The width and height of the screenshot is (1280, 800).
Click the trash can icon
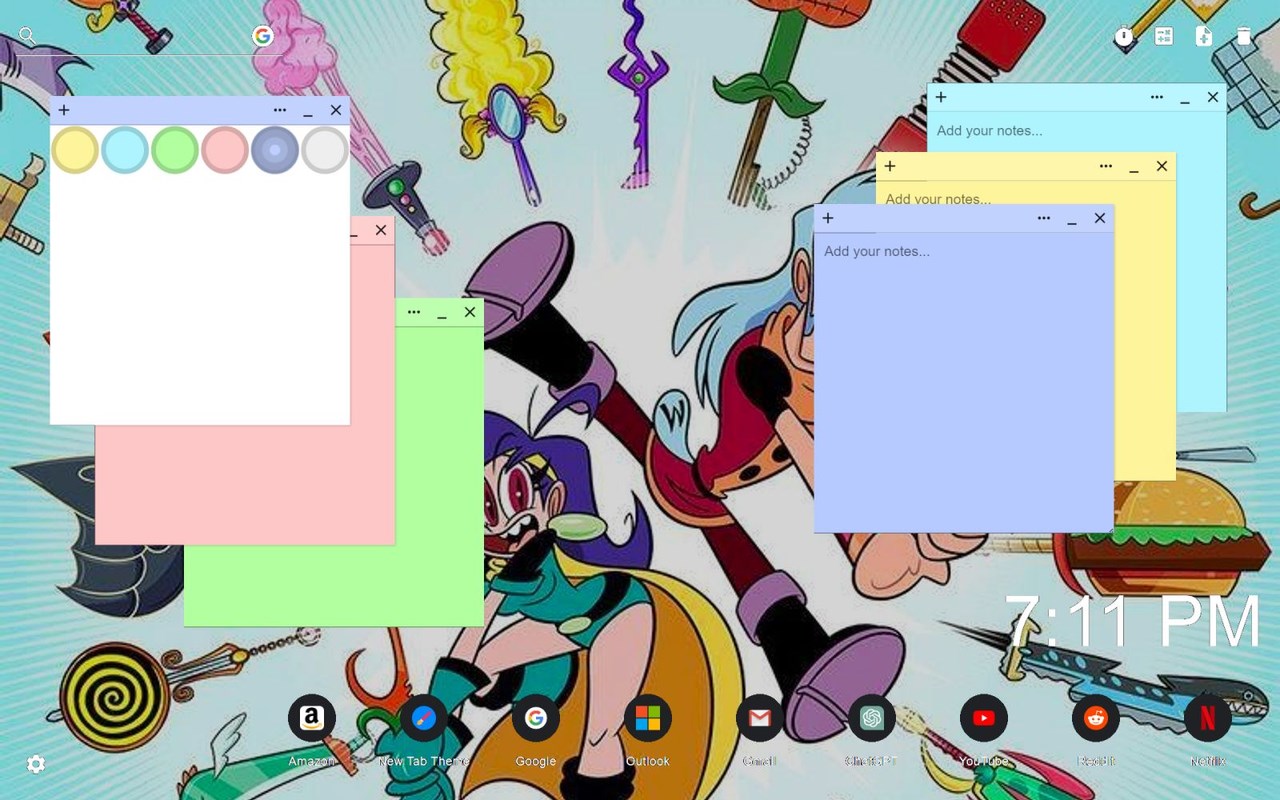(x=1243, y=37)
